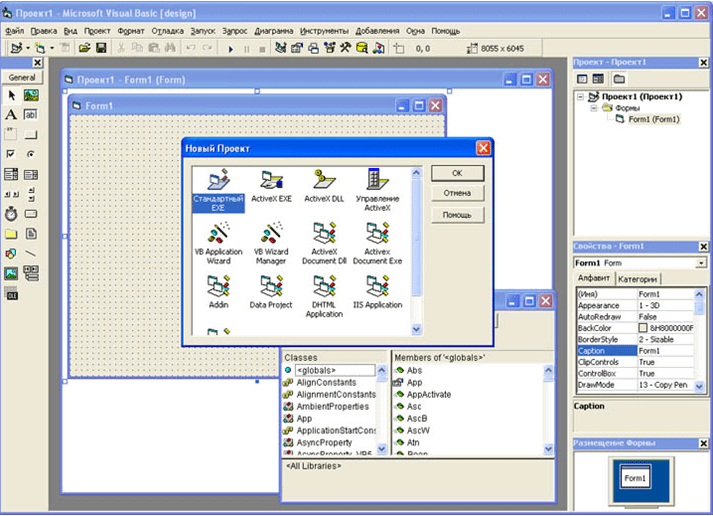Select the CheckBox control in toolbox
The image size is (713, 516).
click(11, 154)
